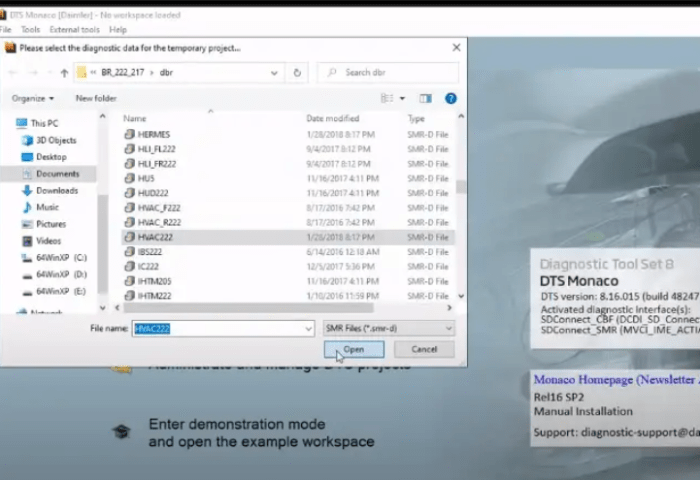The width and height of the screenshot is (700, 480).
Task: Click the 12/5/2017 date of IC222
Action: (x=340, y=267)
